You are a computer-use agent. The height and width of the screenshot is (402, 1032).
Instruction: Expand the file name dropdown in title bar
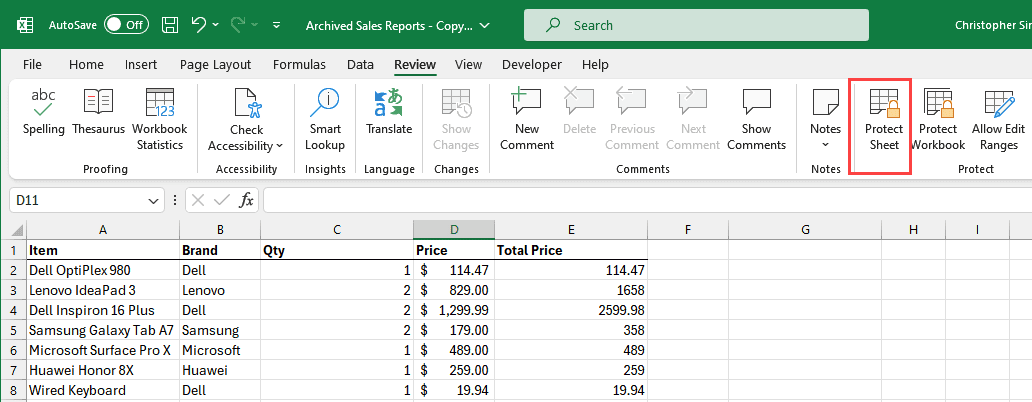pyautogui.click(x=485, y=26)
